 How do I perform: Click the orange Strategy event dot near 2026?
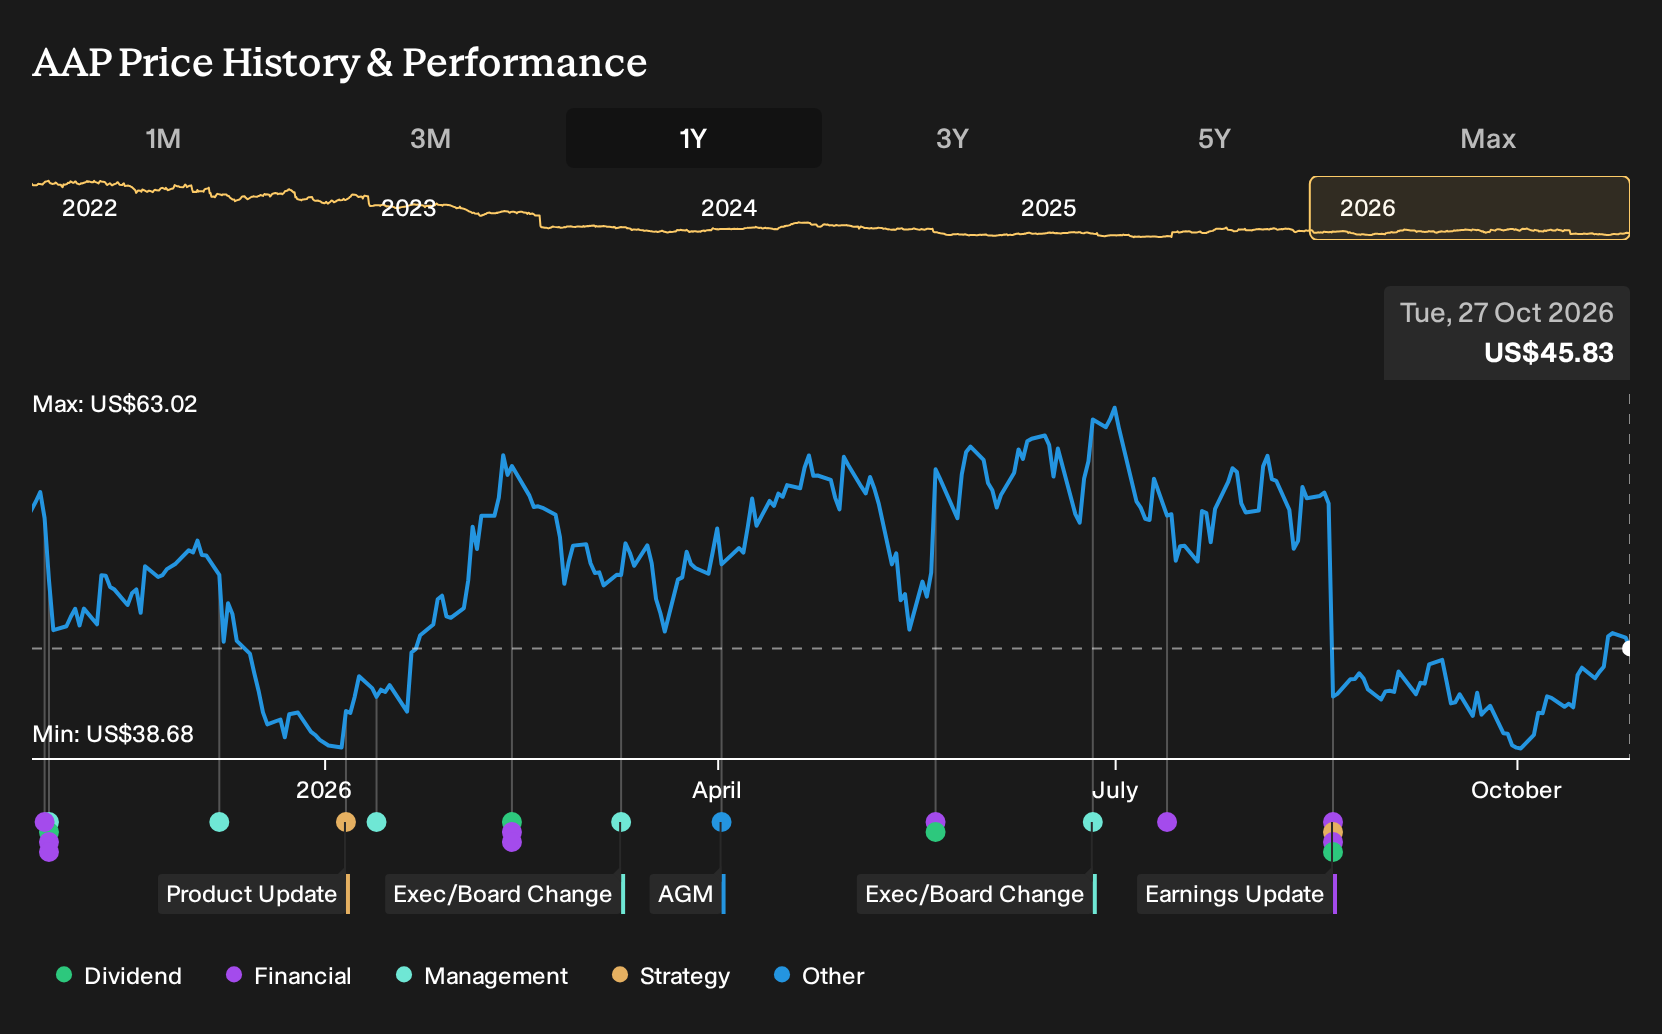click(346, 822)
